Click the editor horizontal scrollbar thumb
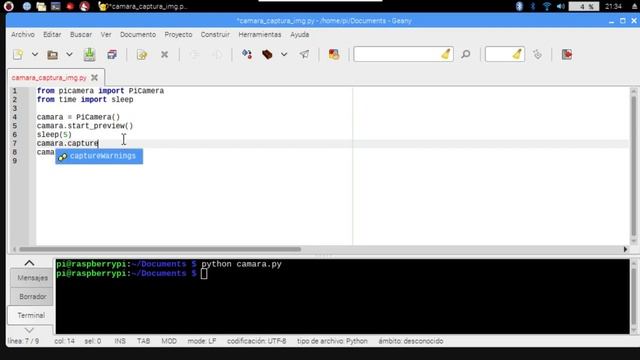 [x=160, y=249]
